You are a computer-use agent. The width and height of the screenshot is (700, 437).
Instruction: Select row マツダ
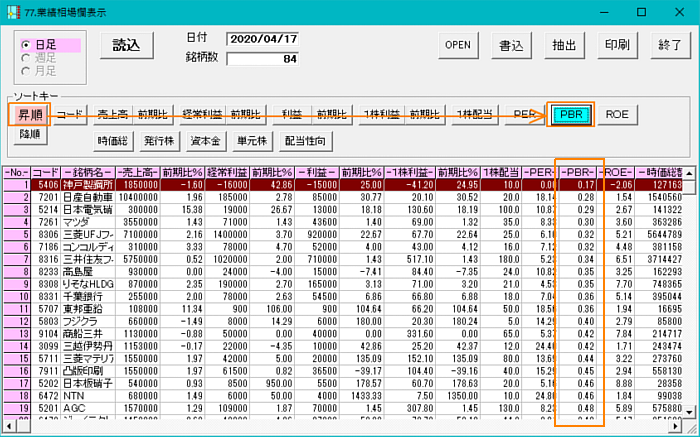[x=343, y=222]
